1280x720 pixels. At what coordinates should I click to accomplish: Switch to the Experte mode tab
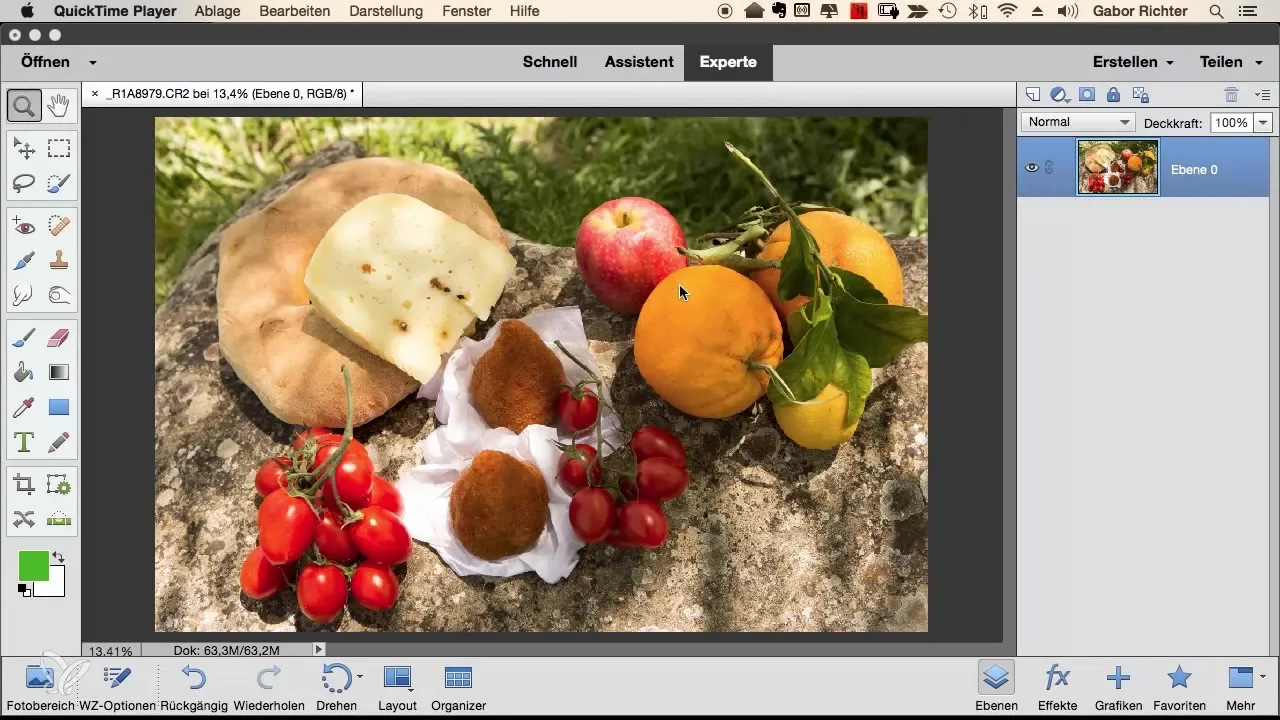(728, 62)
